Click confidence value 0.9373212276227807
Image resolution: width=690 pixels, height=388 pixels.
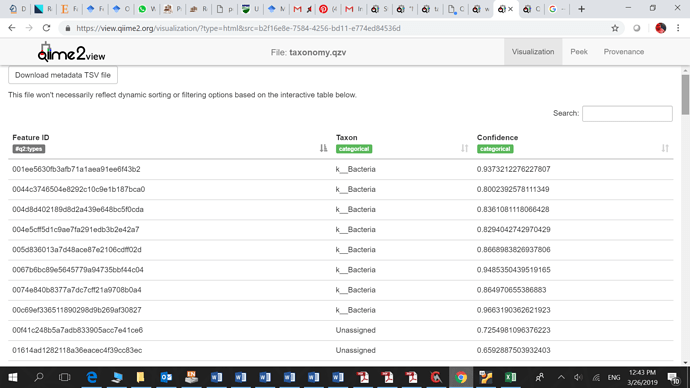(514, 169)
